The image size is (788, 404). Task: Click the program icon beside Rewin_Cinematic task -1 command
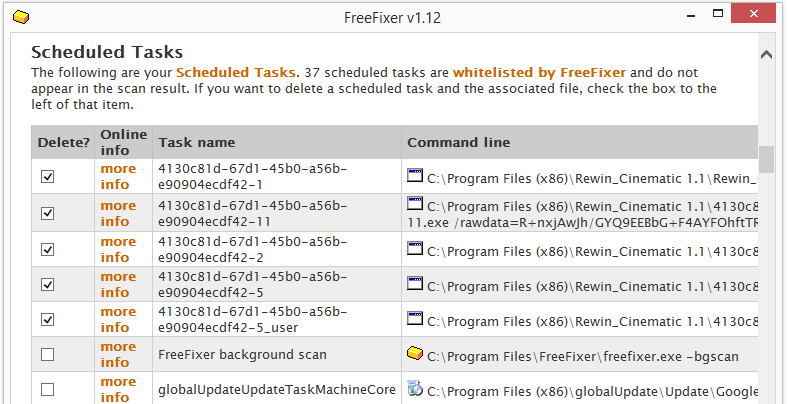415,175
